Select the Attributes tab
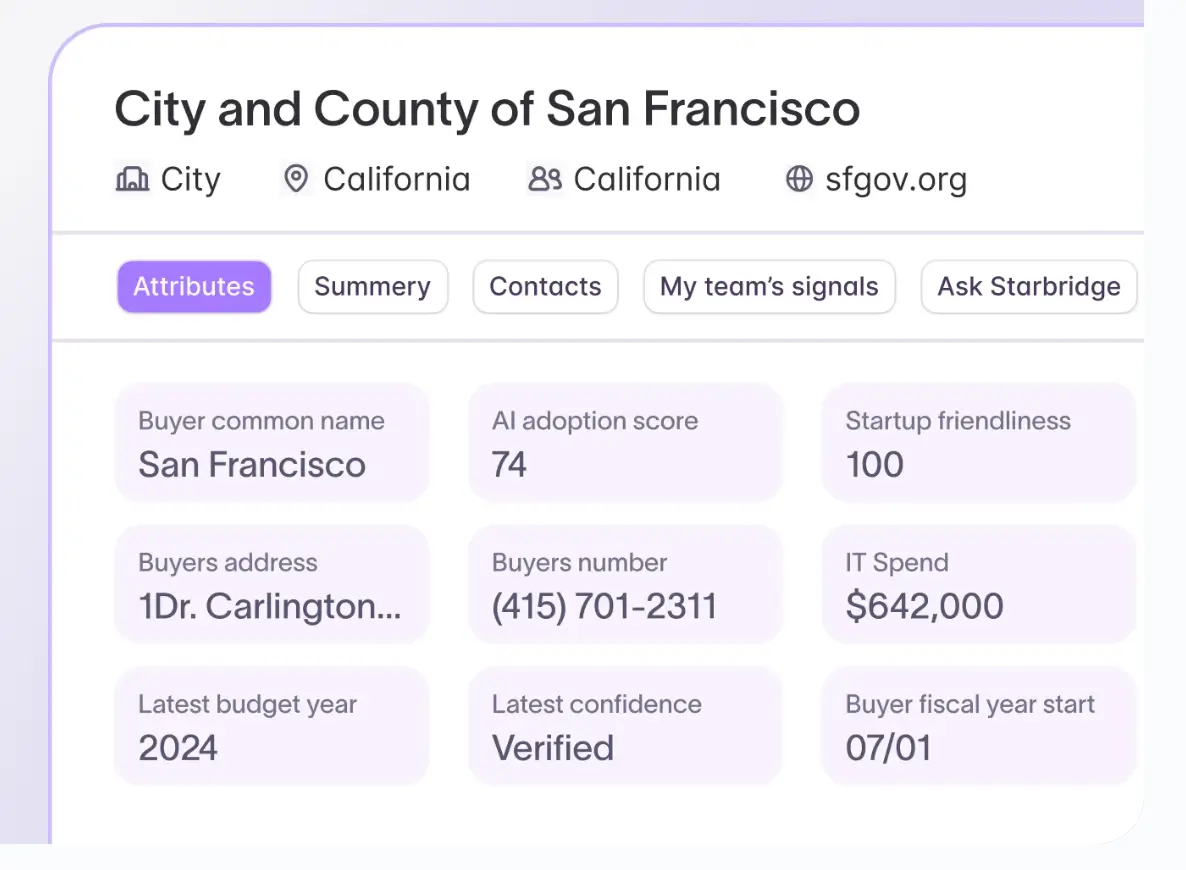Screen dimensions: 1186x870 pos(194,287)
